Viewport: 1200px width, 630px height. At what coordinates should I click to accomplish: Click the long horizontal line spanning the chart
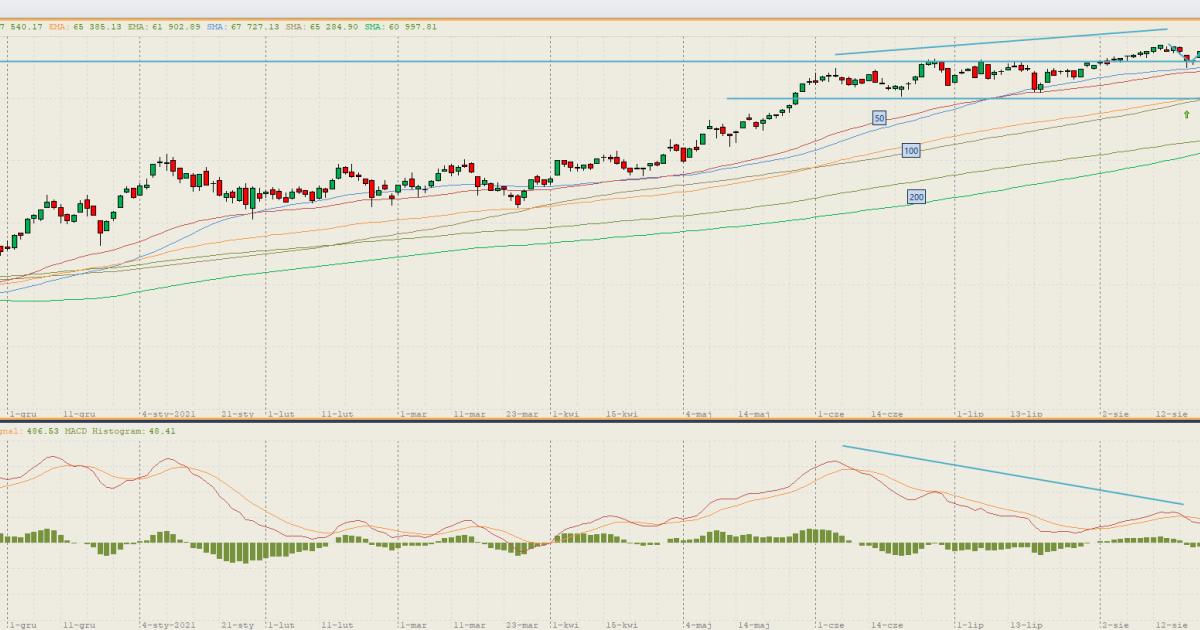pos(400,61)
